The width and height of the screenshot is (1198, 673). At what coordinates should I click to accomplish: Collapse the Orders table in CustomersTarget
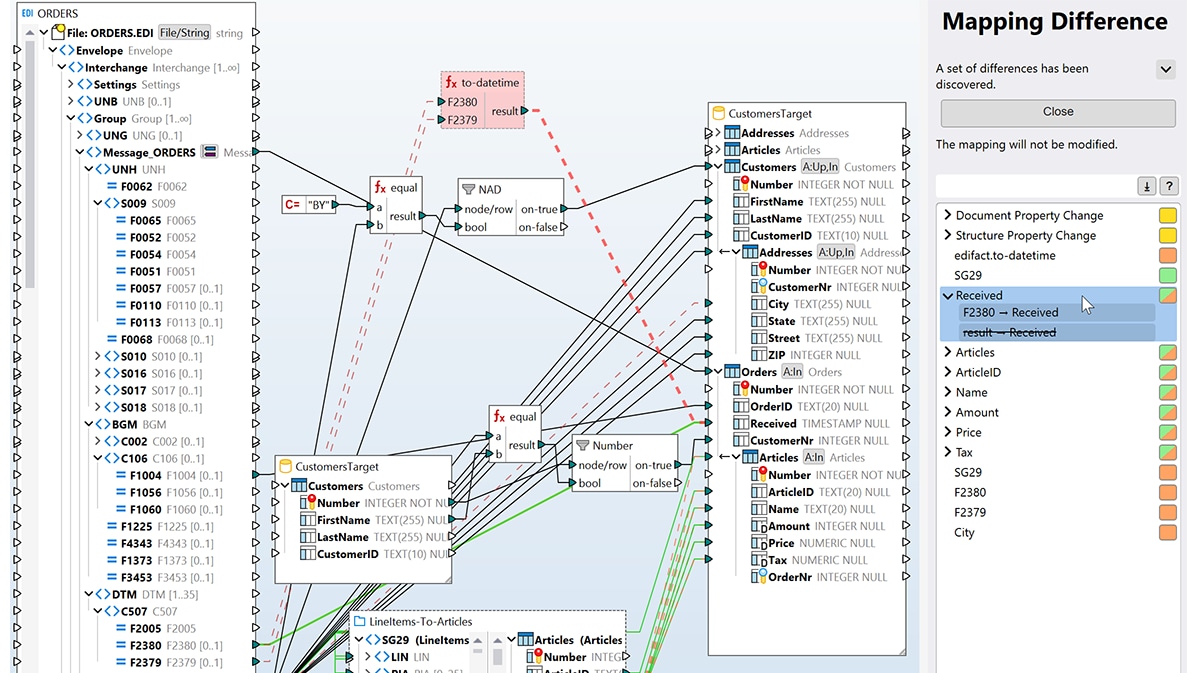[x=717, y=372]
